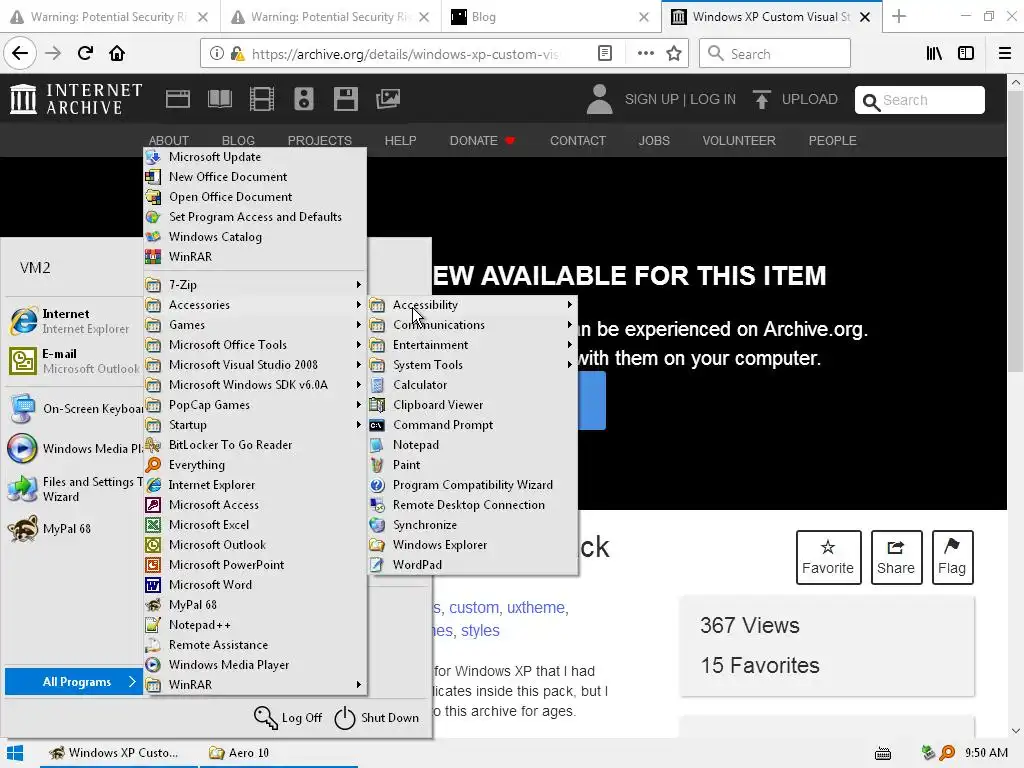Toggle Firefox sidebar view
This screenshot has height=768, width=1024.
[966, 54]
